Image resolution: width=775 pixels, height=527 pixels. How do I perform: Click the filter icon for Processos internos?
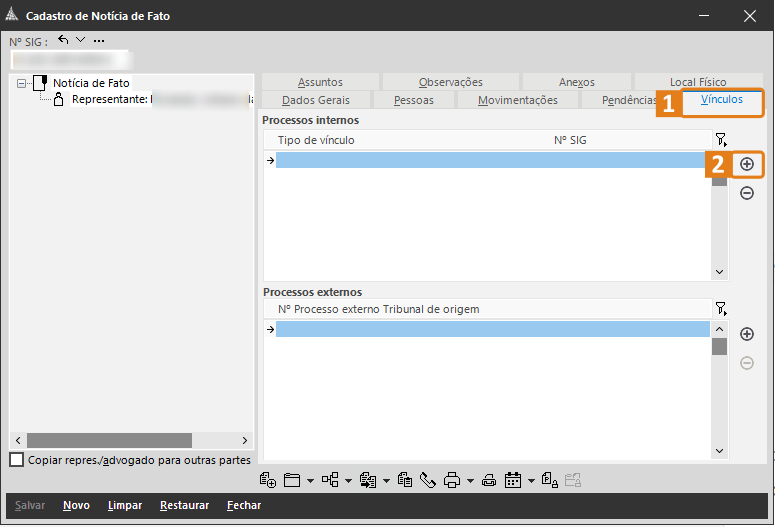point(720,140)
